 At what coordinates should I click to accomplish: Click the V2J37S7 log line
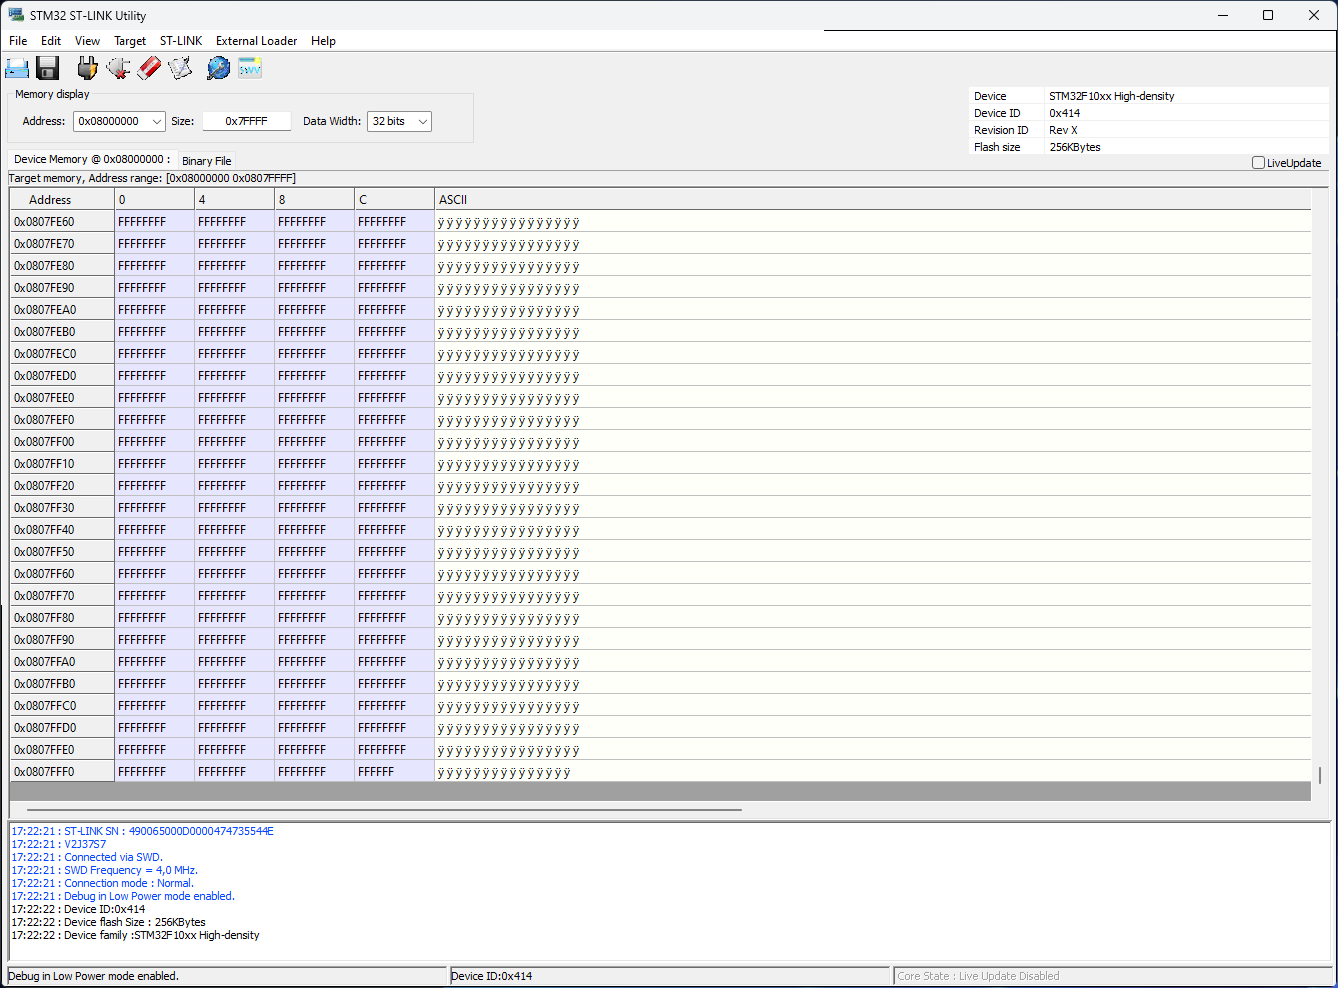[x=58, y=844]
